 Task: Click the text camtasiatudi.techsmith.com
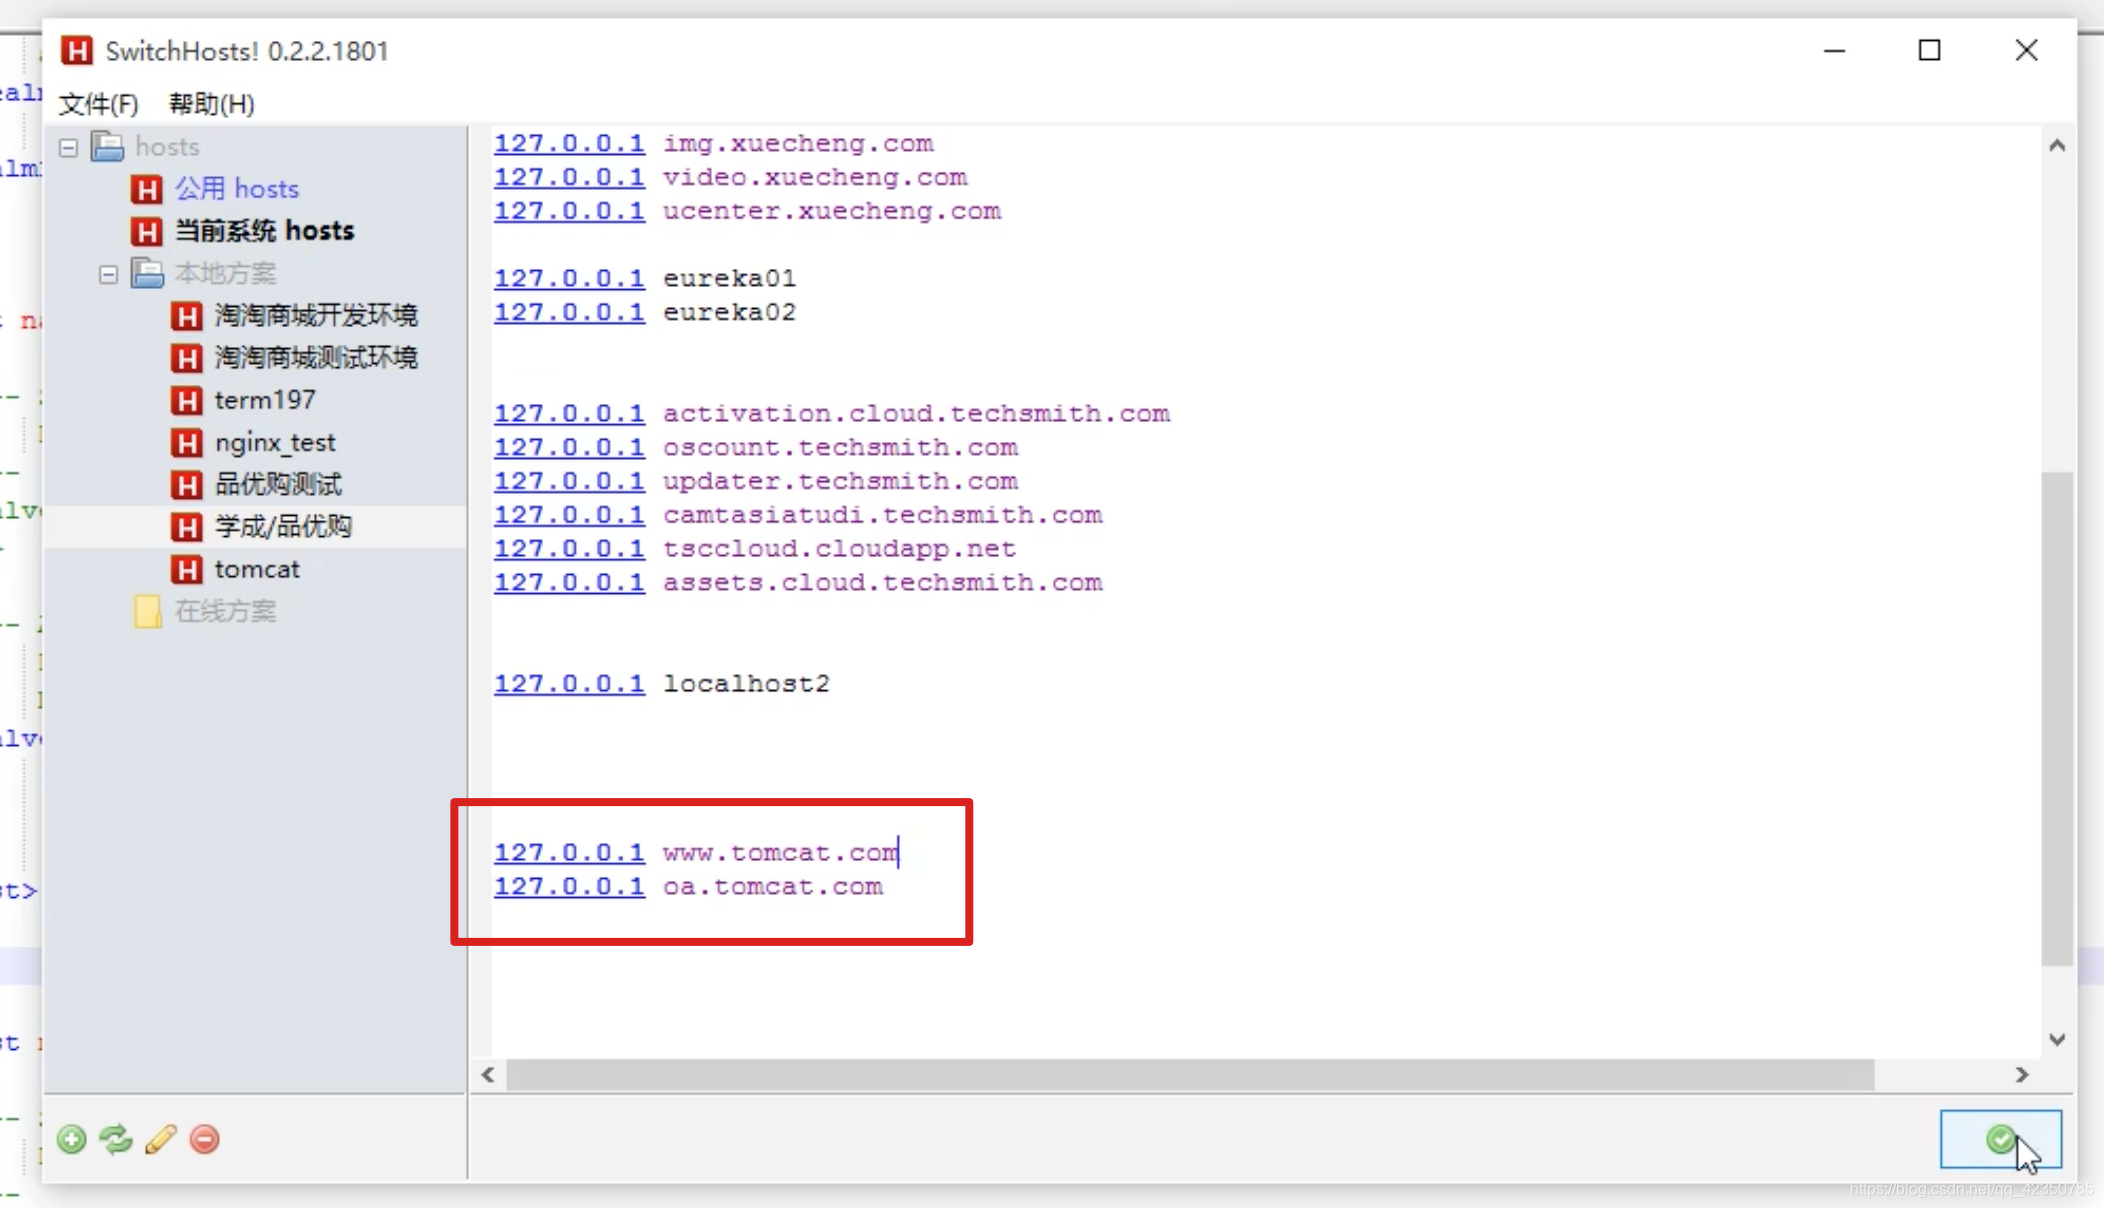tap(882, 516)
